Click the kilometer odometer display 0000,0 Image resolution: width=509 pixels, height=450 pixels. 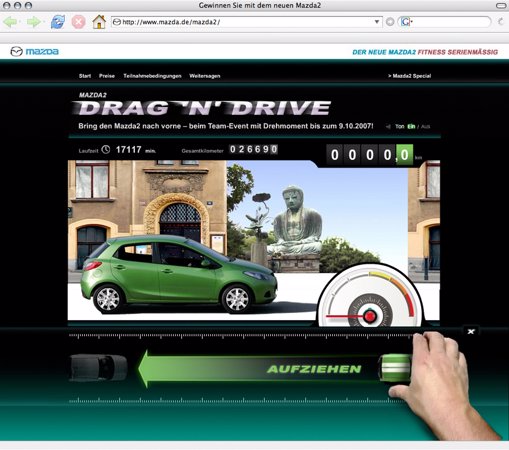[369, 155]
